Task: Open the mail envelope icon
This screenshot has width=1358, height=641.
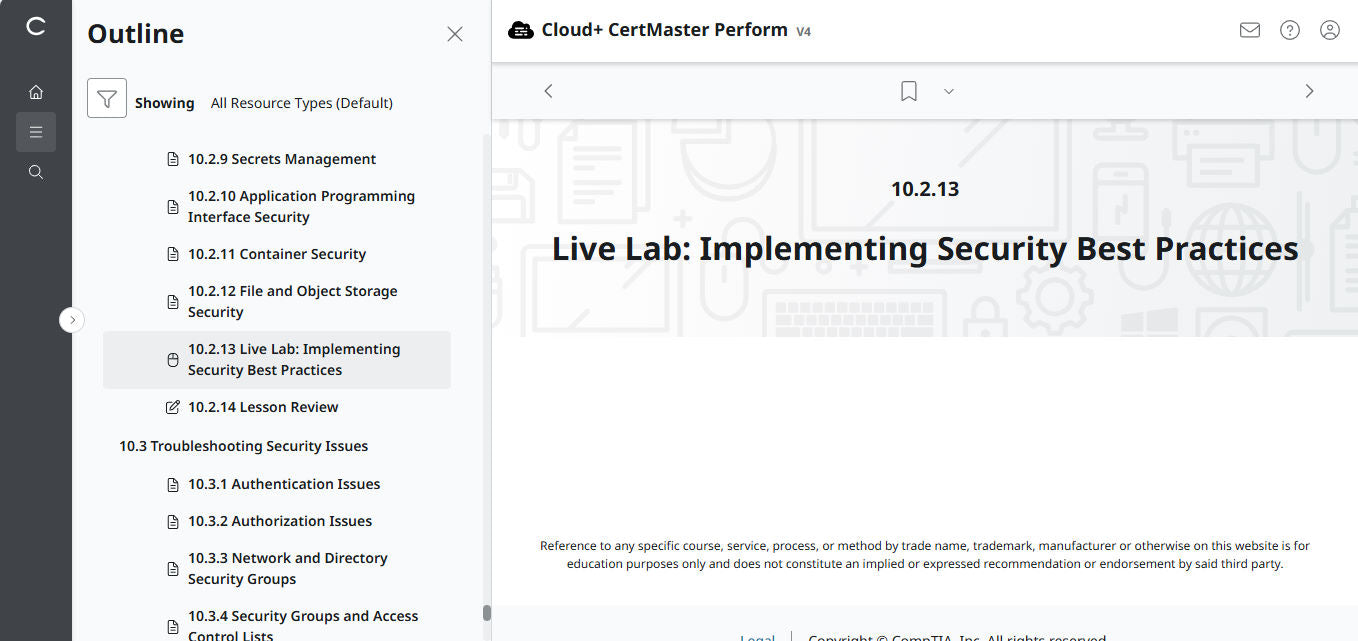Action: (1249, 30)
